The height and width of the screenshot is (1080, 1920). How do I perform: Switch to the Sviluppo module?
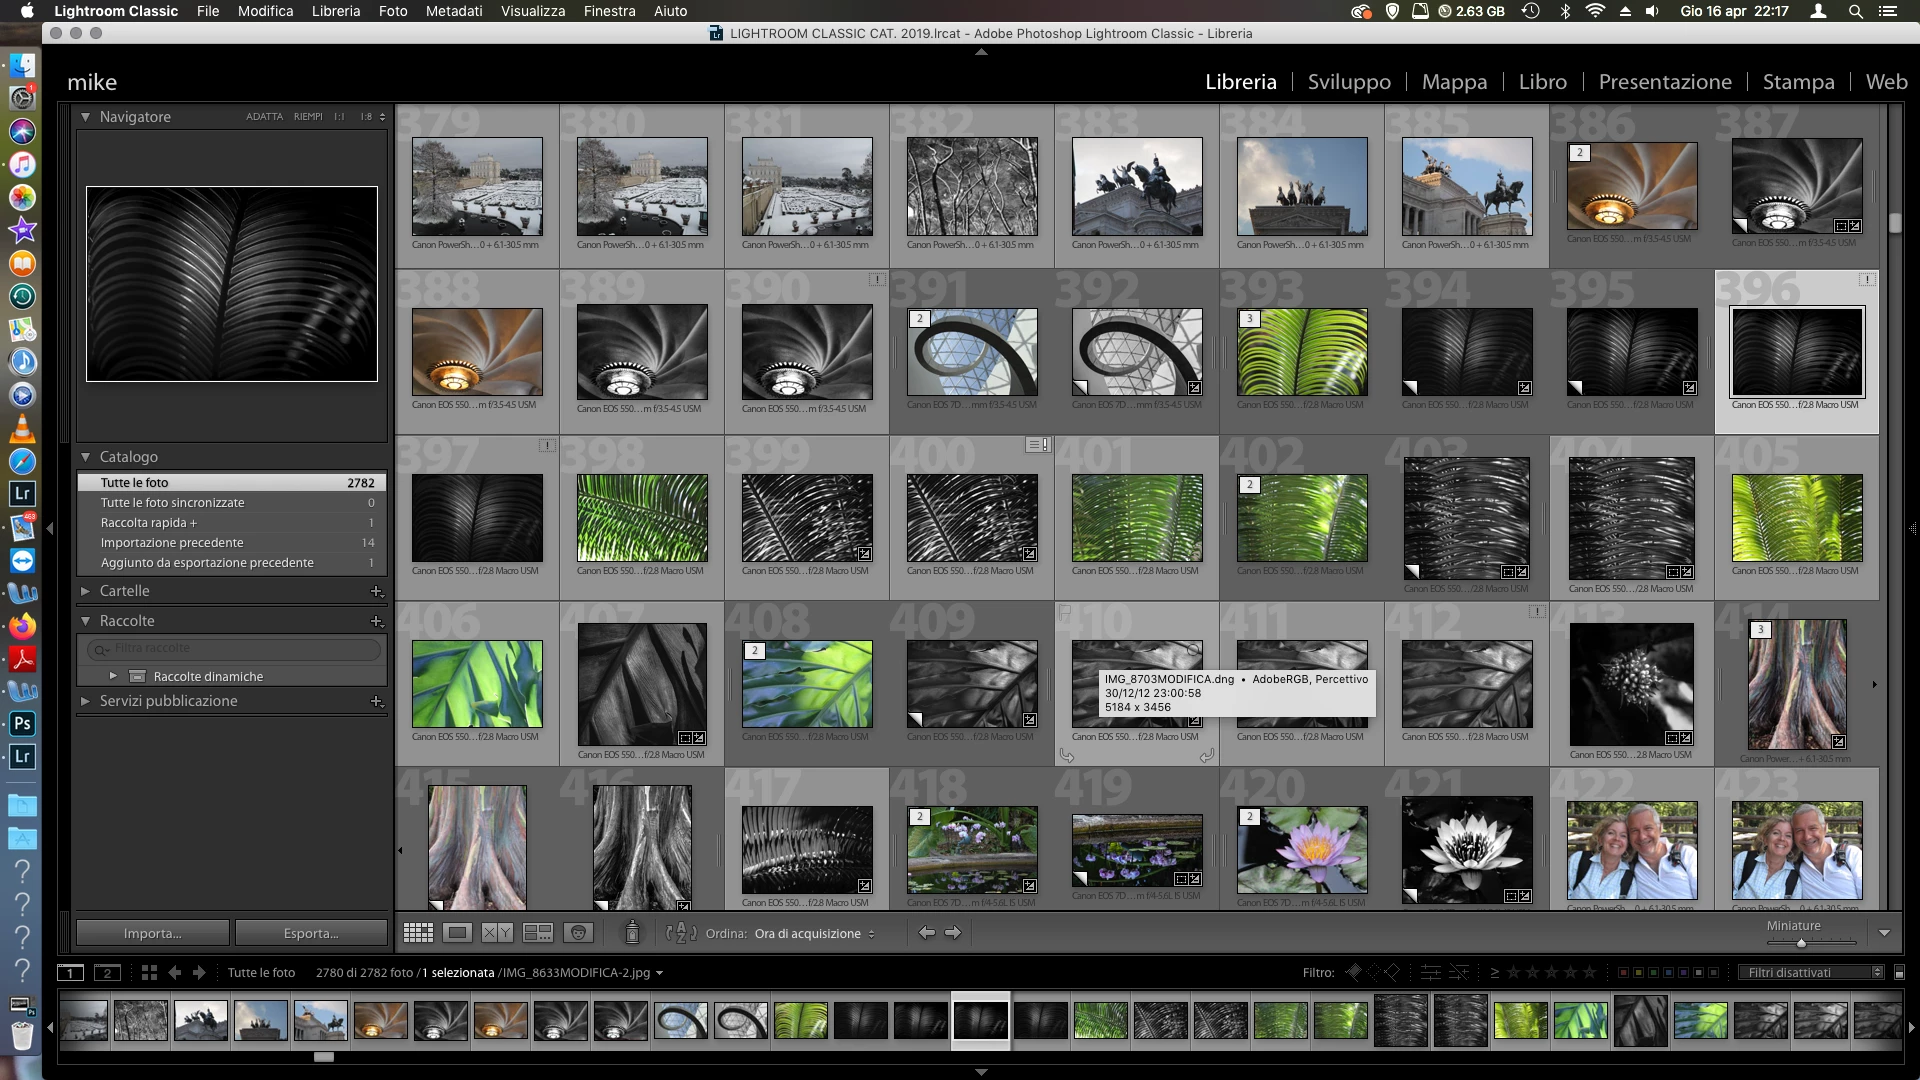point(1349,82)
